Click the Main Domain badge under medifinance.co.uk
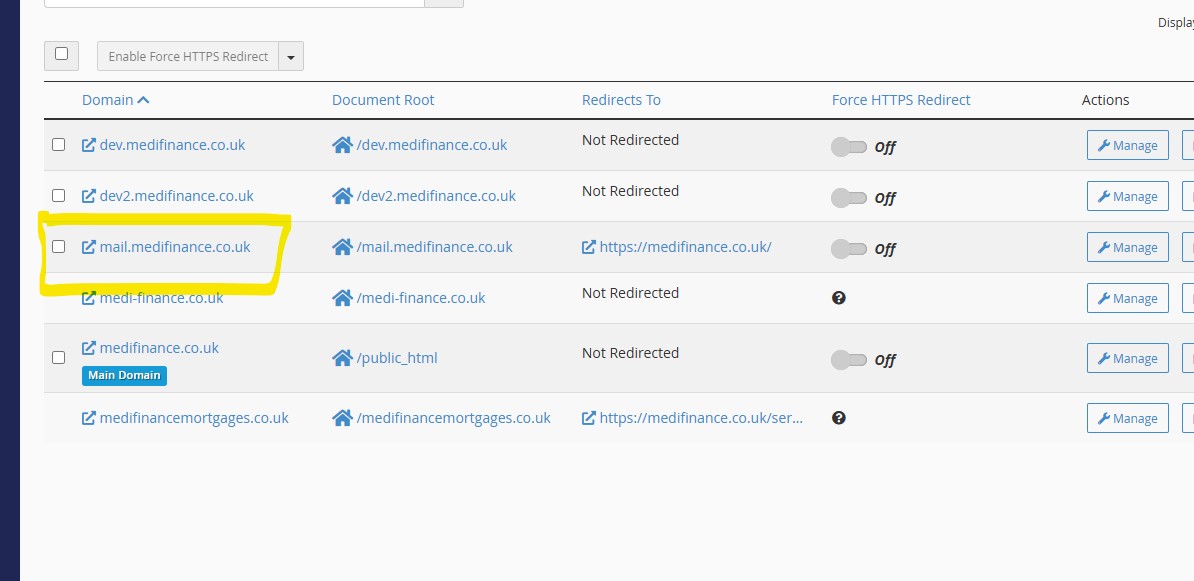Viewport: 1194px width, 581px height. coord(124,375)
